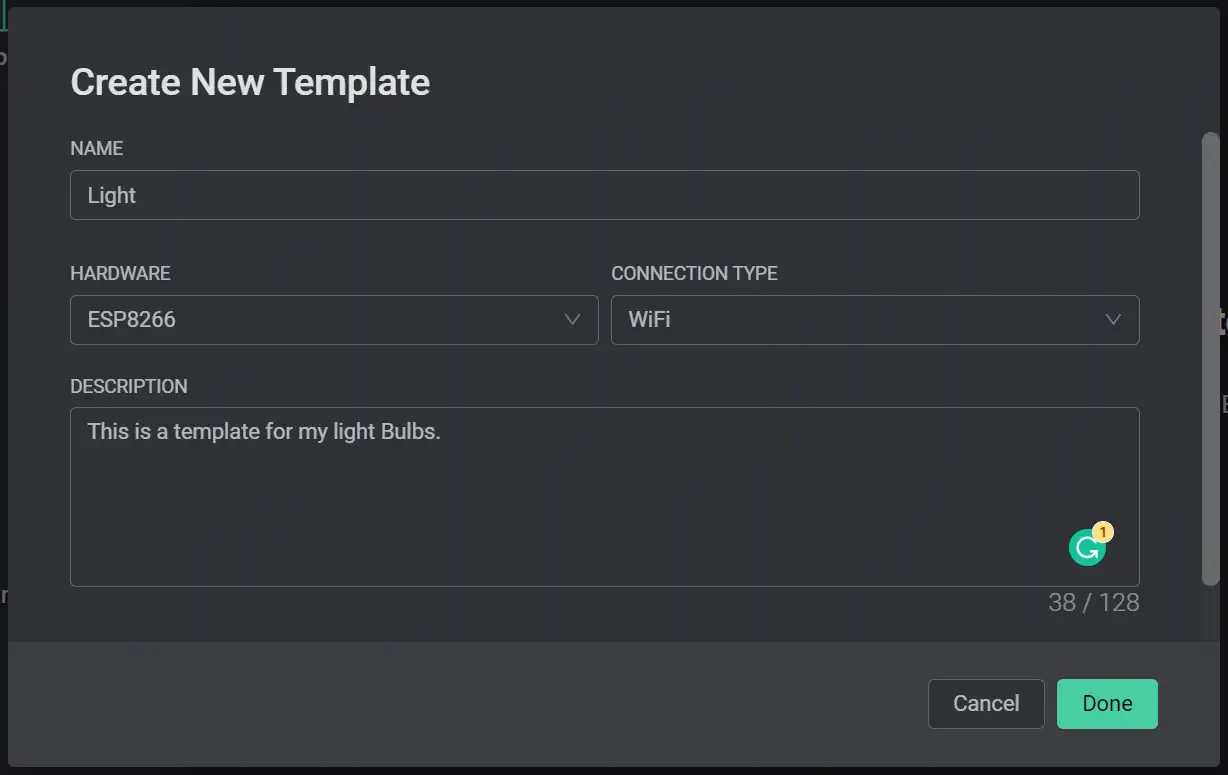Click the word Light in the Name field
Screen dimensions: 1228x775
[112, 196]
